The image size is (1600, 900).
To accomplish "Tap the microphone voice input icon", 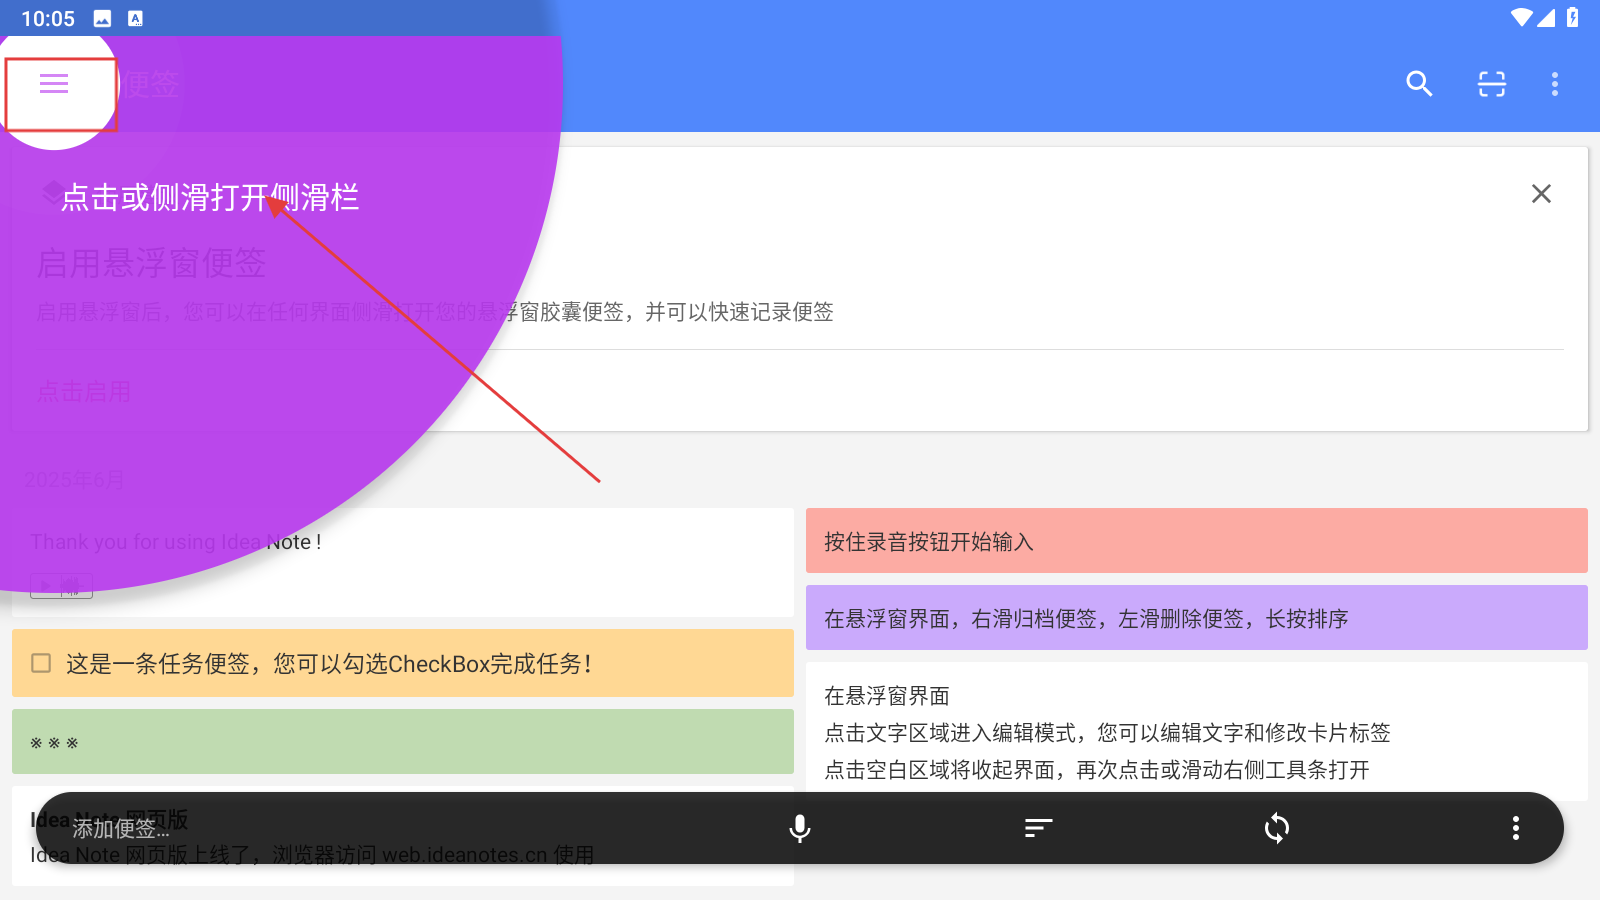I will (x=800, y=828).
